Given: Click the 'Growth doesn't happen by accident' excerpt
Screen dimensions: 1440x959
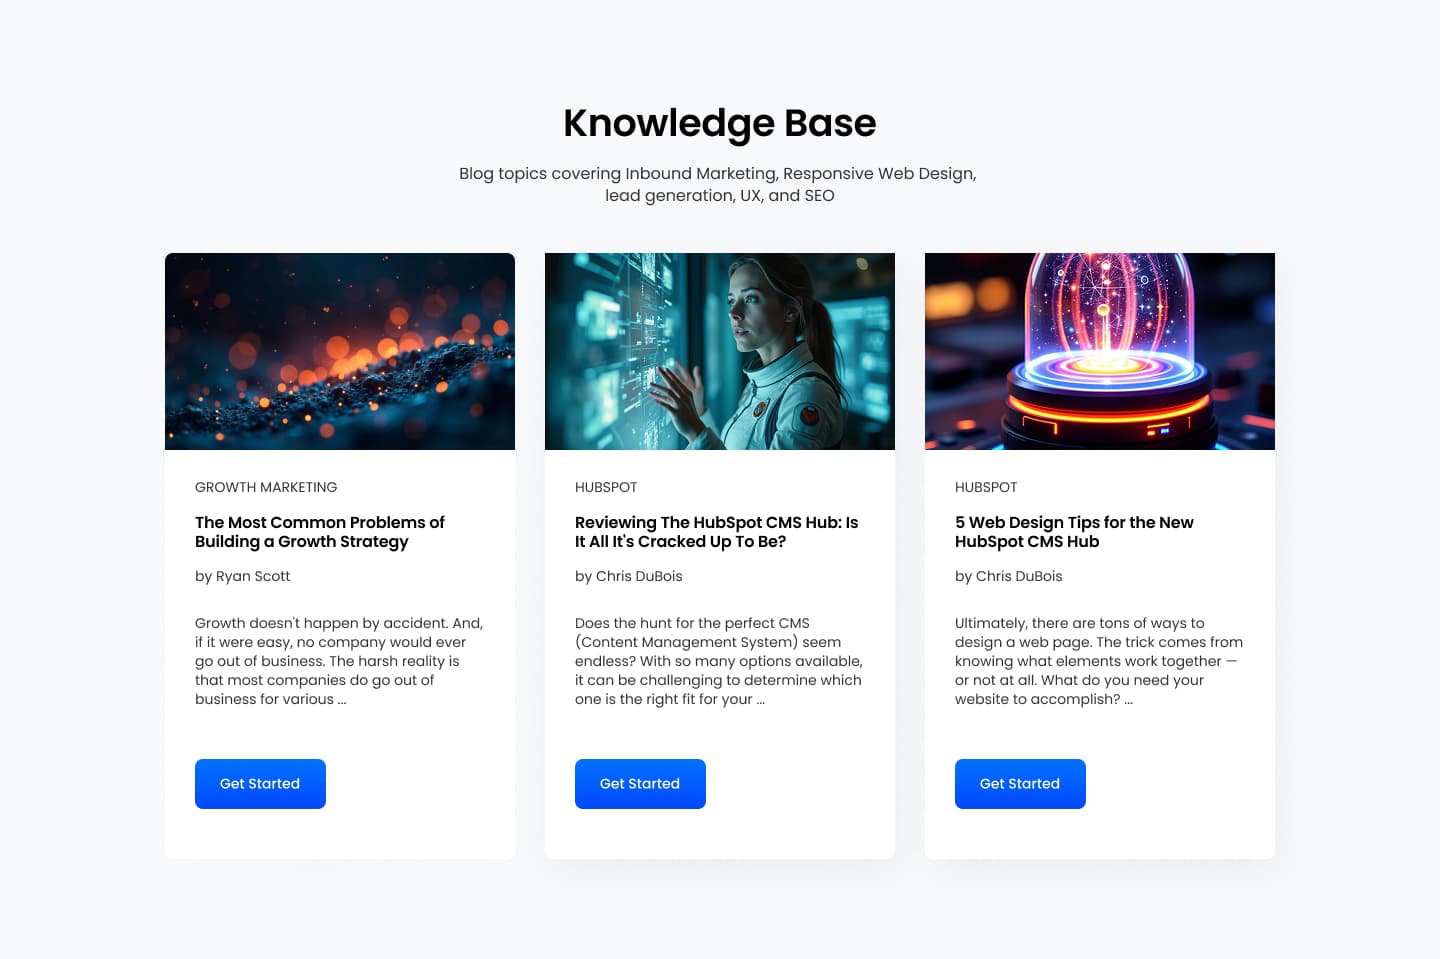Looking at the screenshot, I should [339, 661].
